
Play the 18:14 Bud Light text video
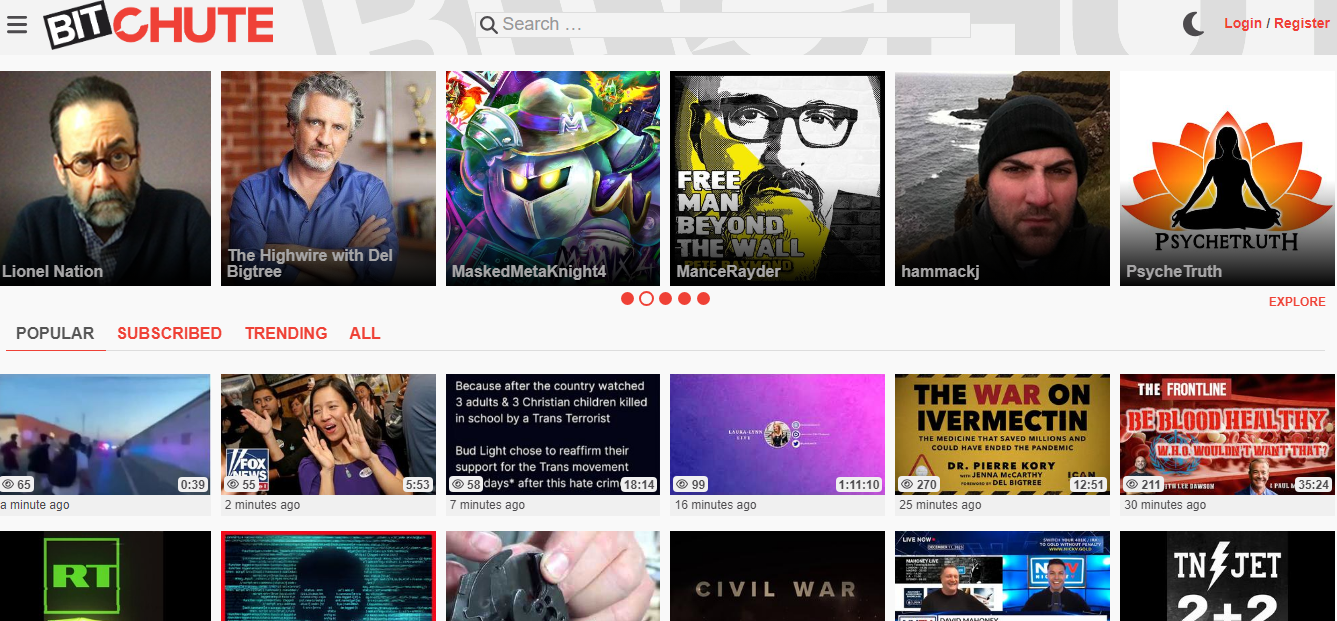(553, 434)
